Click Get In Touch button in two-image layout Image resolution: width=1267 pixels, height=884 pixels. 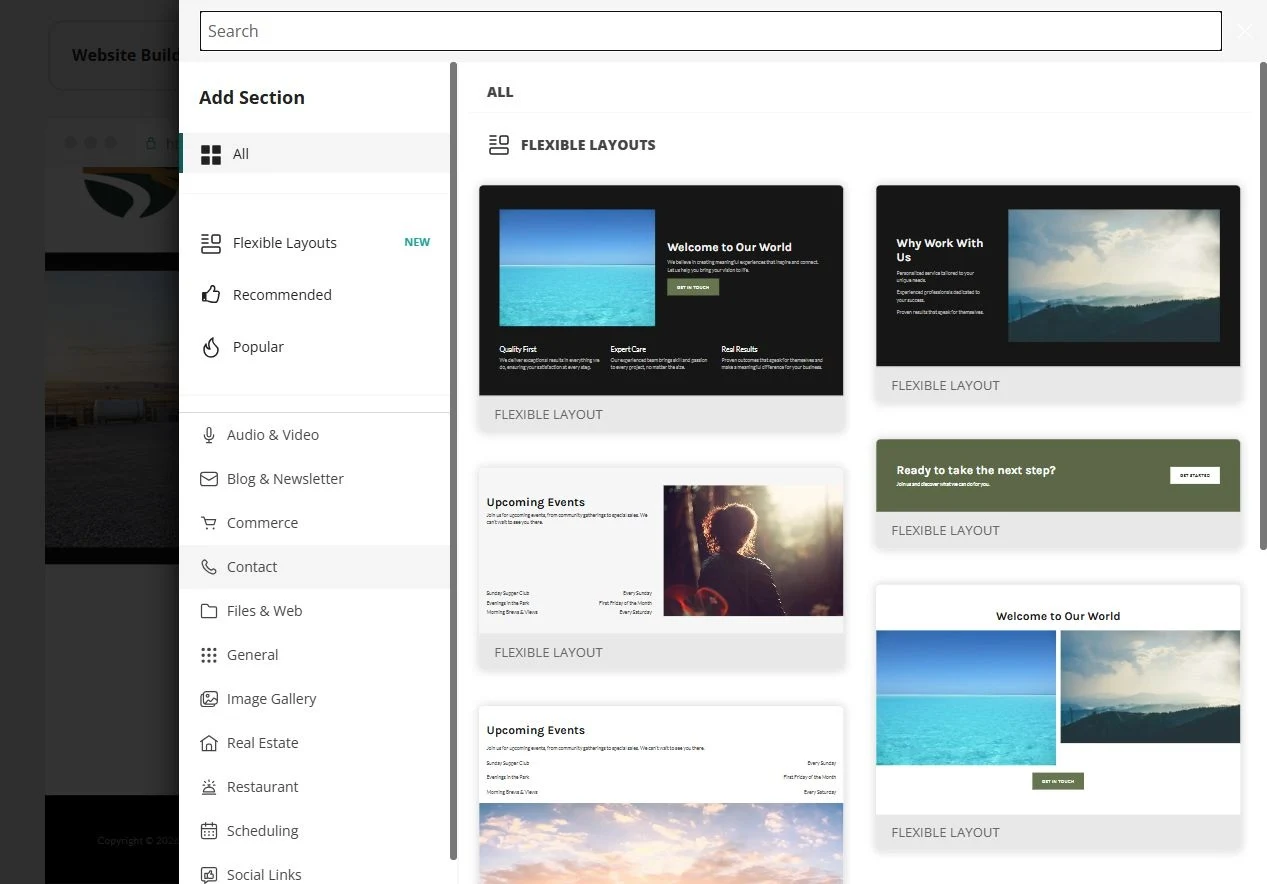1058,781
